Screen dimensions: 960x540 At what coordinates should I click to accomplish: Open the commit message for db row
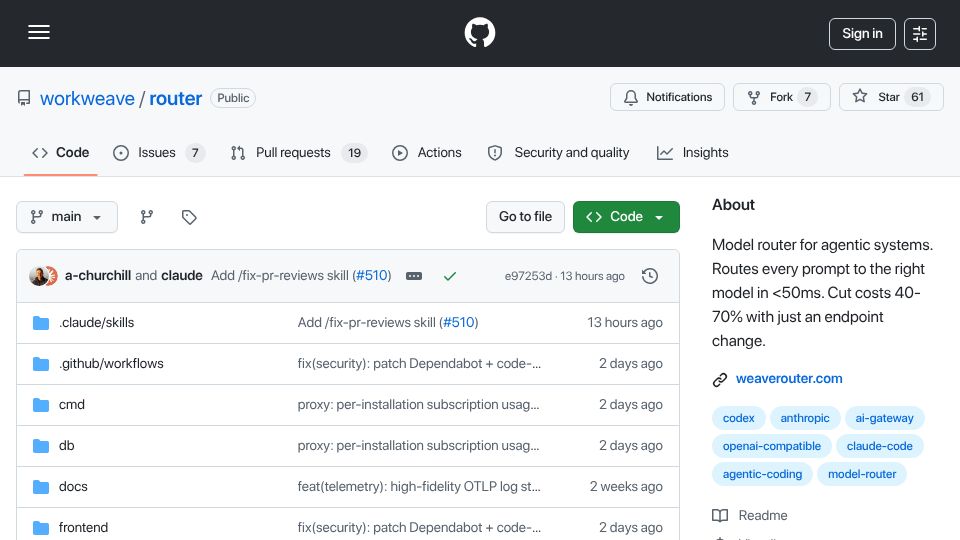(x=418, y=446)
